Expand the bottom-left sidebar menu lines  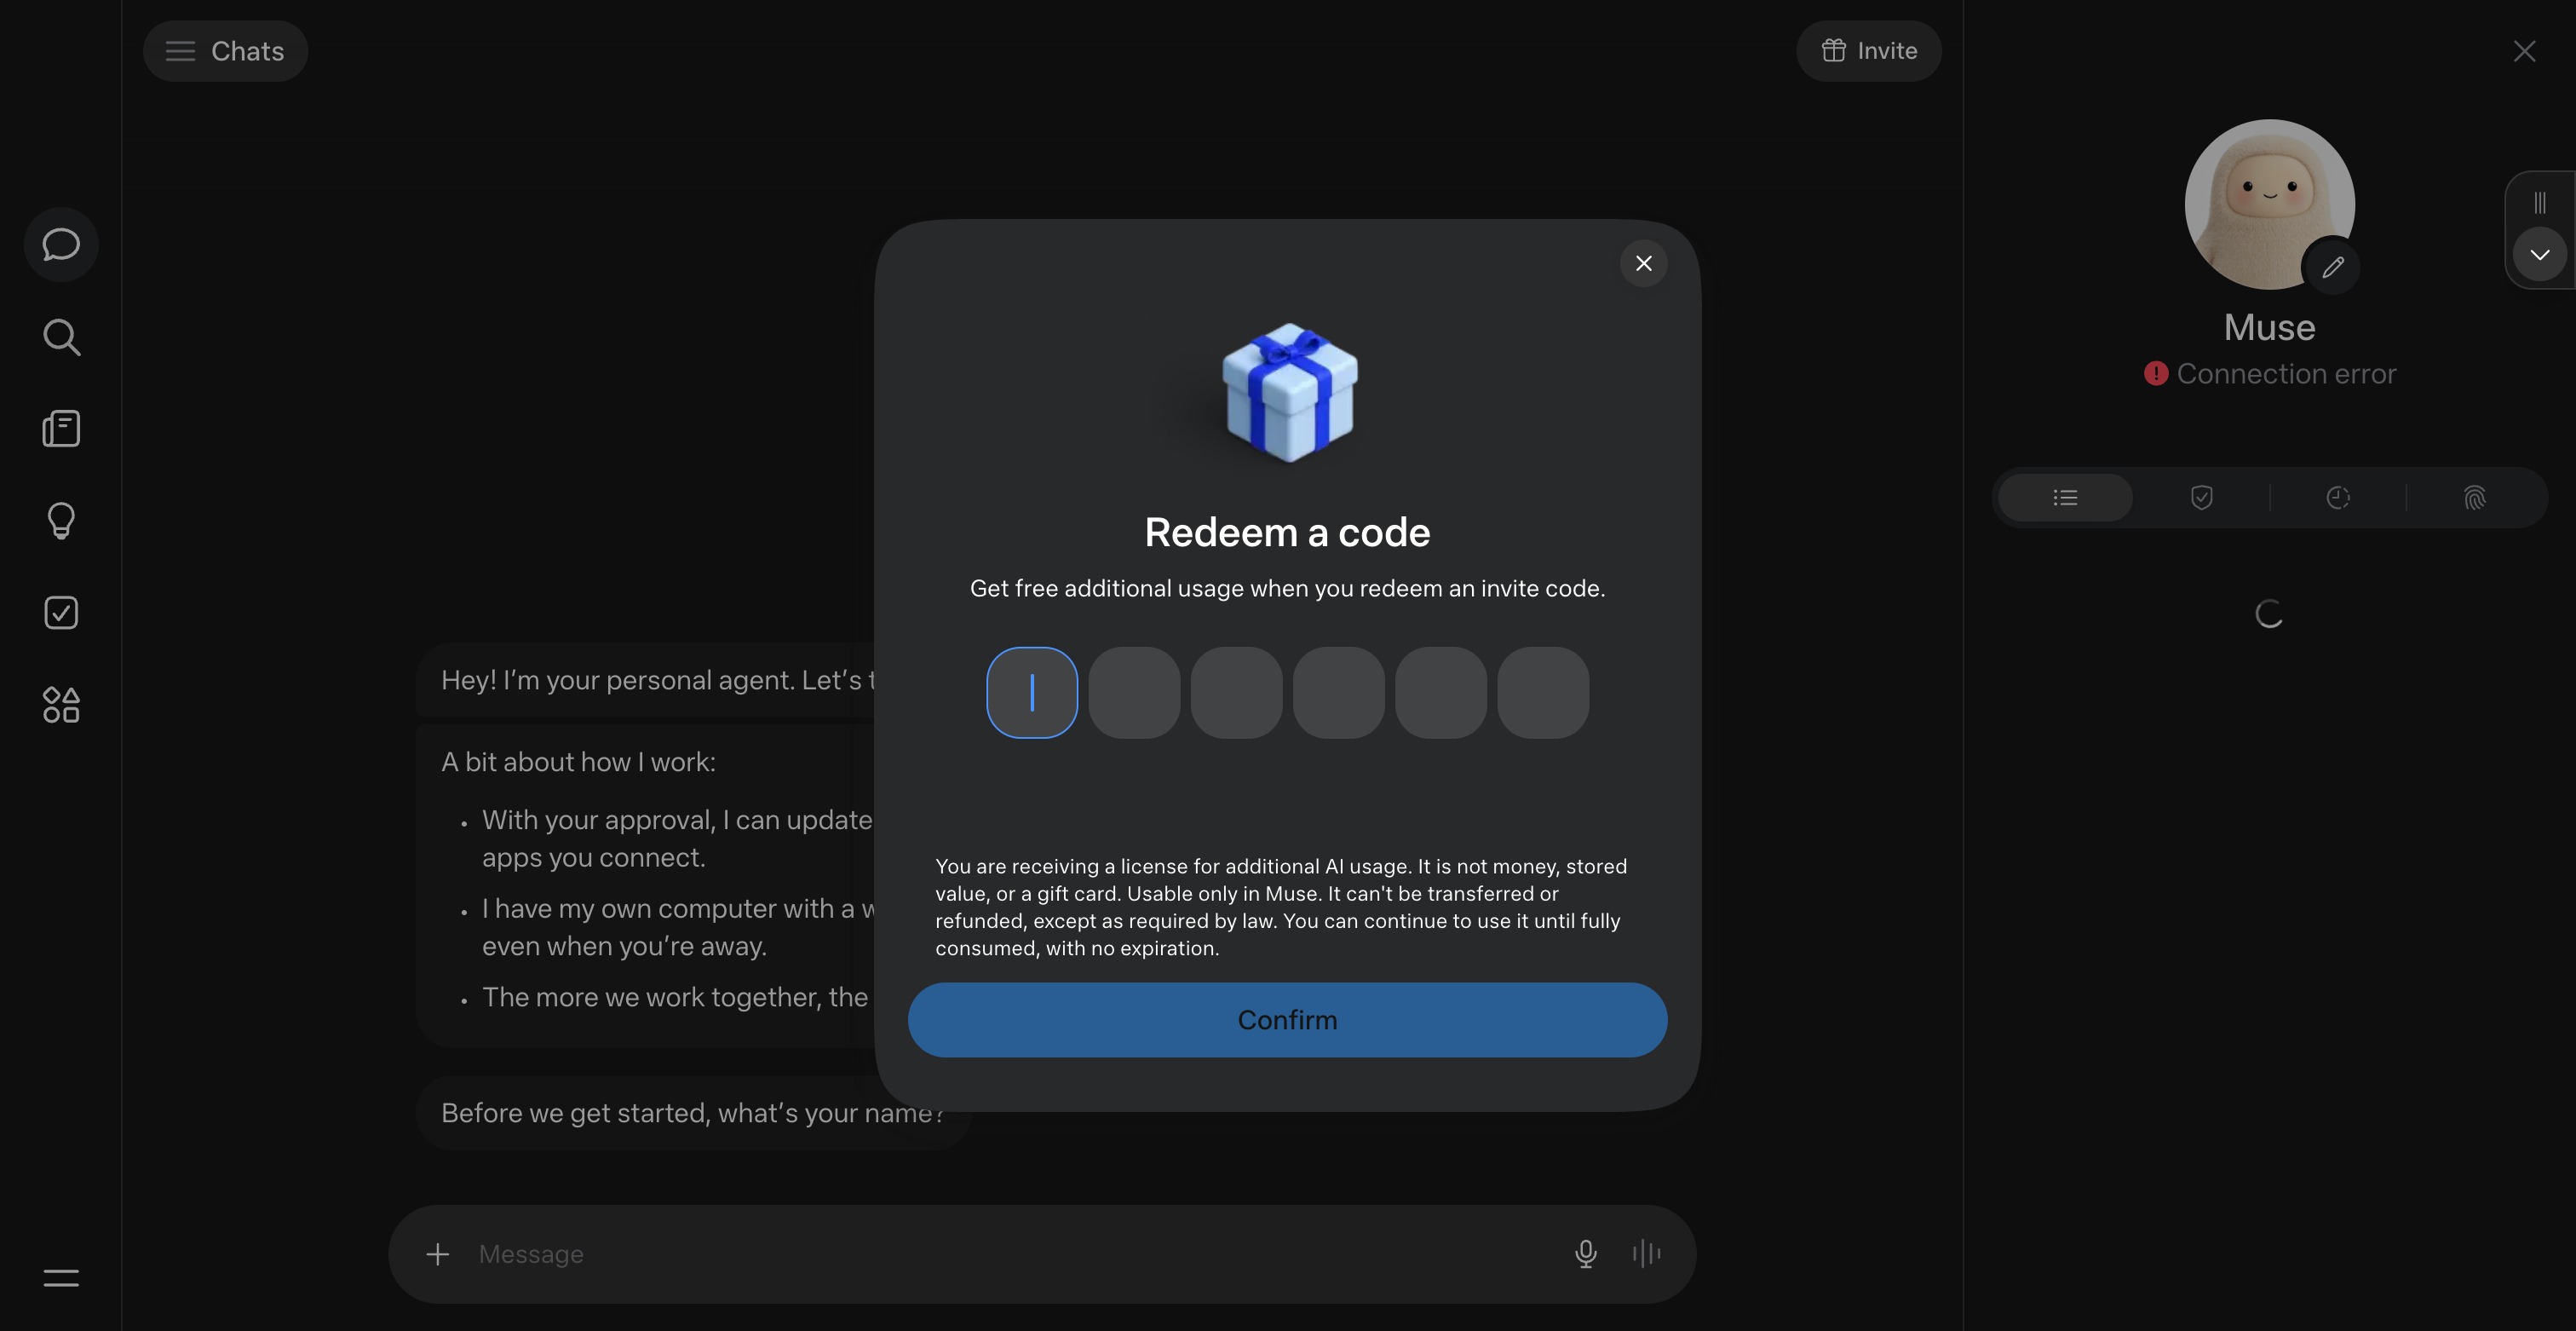pyautogui.click(x=61, y=1278)
